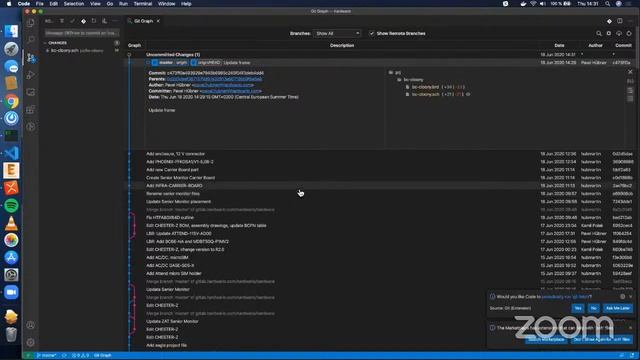Open Spotify from the Dock
The width and height of the screenshot is (640, 360).
[x=11, y=205]
